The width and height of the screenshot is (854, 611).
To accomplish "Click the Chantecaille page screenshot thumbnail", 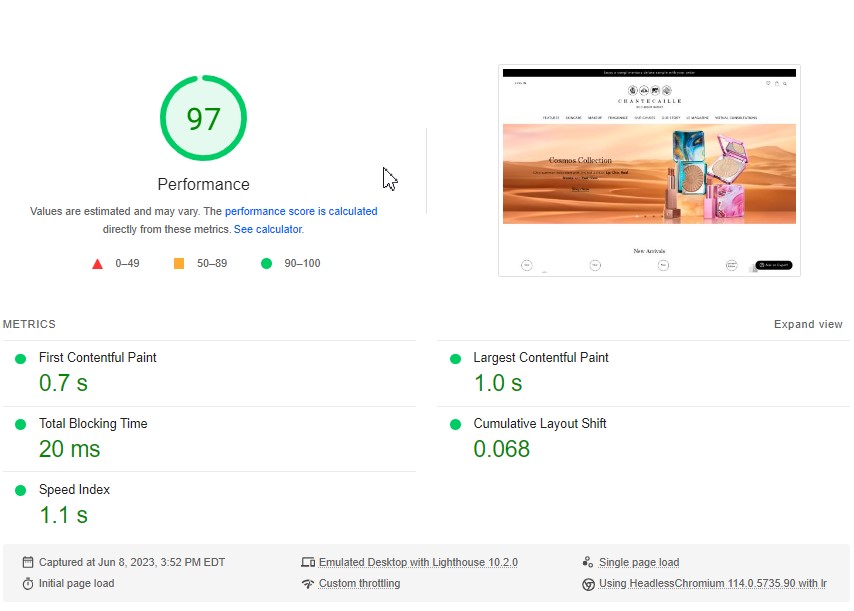I will [649, 170].
